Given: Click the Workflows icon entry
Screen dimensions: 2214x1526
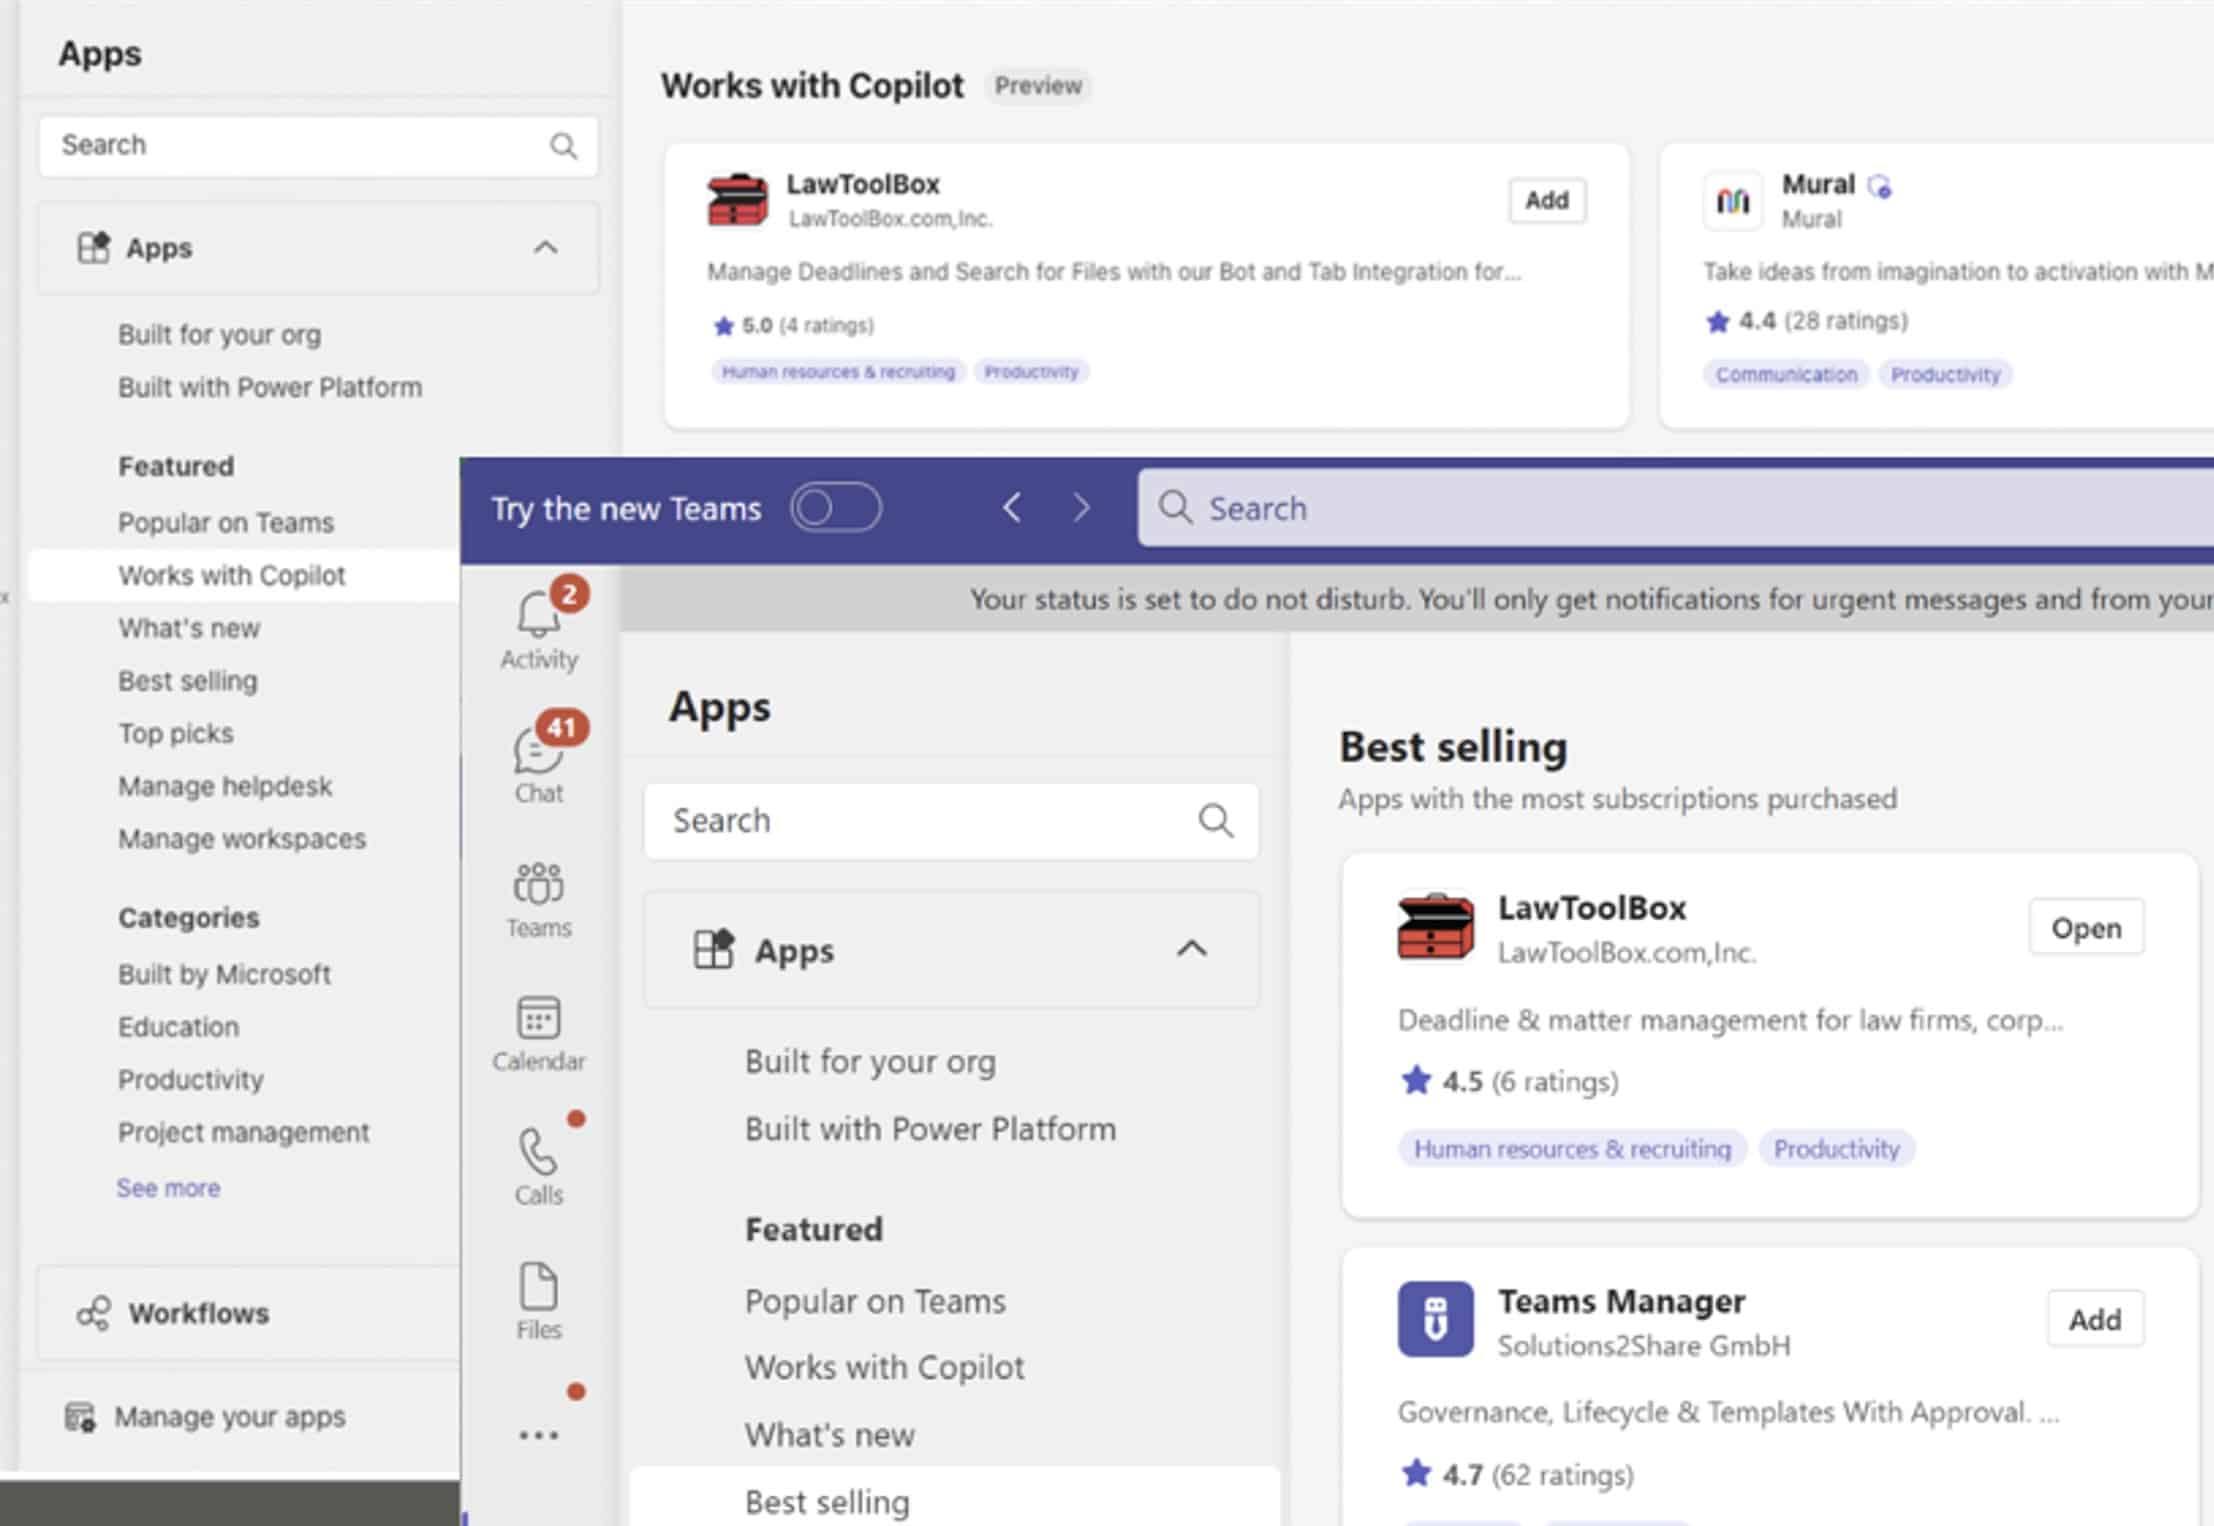Looking at the screenshot, I should point(95,1313).
